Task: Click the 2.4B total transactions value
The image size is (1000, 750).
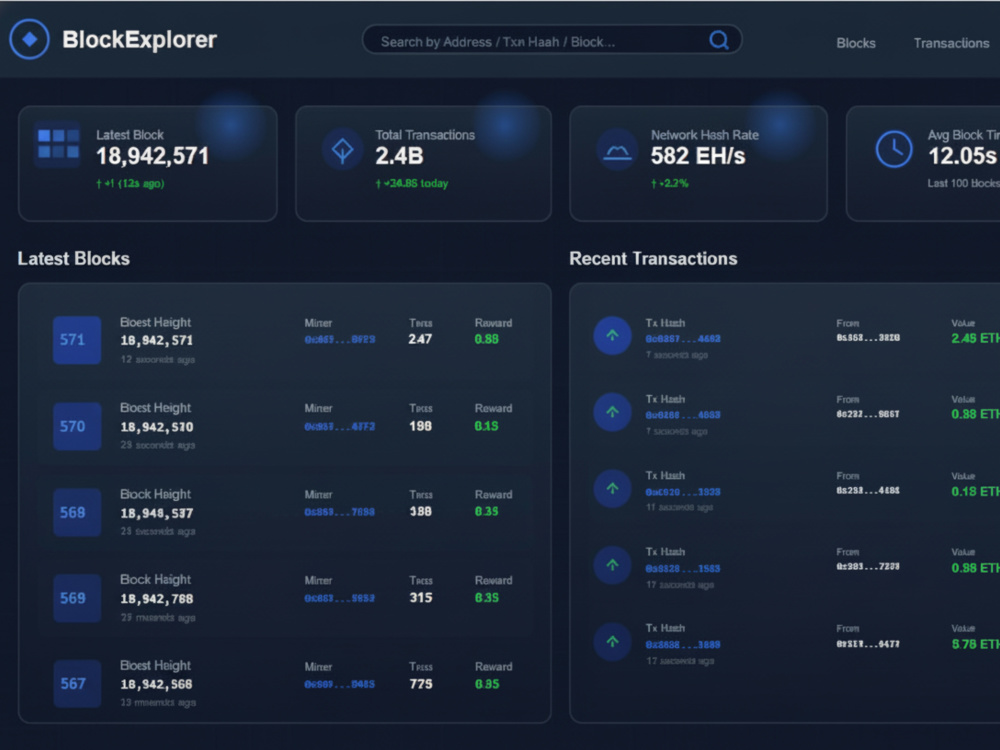Action: click(x=399, y=156)
